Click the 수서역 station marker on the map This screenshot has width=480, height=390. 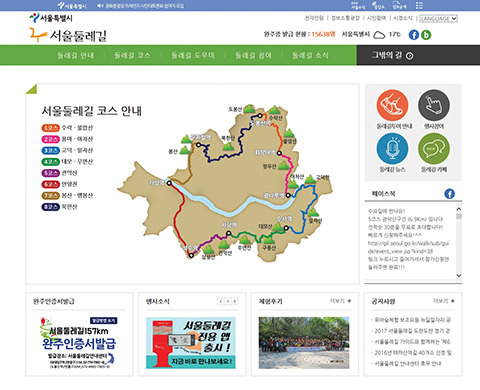pos(286,228)
